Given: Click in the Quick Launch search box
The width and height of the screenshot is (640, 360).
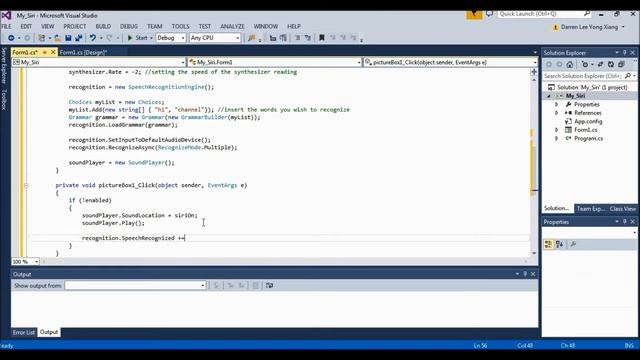Looking at the screenshot, I should click(x=544, y=14).
